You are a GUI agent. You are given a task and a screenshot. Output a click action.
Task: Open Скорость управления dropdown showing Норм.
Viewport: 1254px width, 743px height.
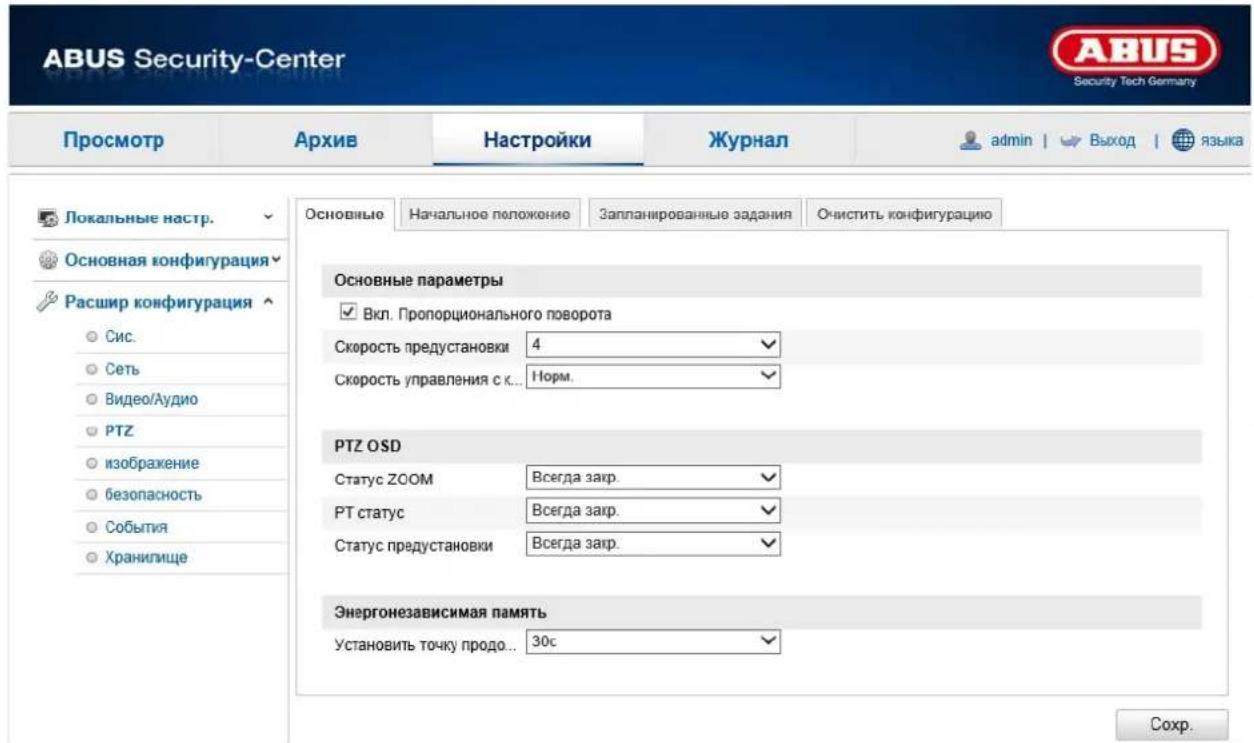pos(652,376)
